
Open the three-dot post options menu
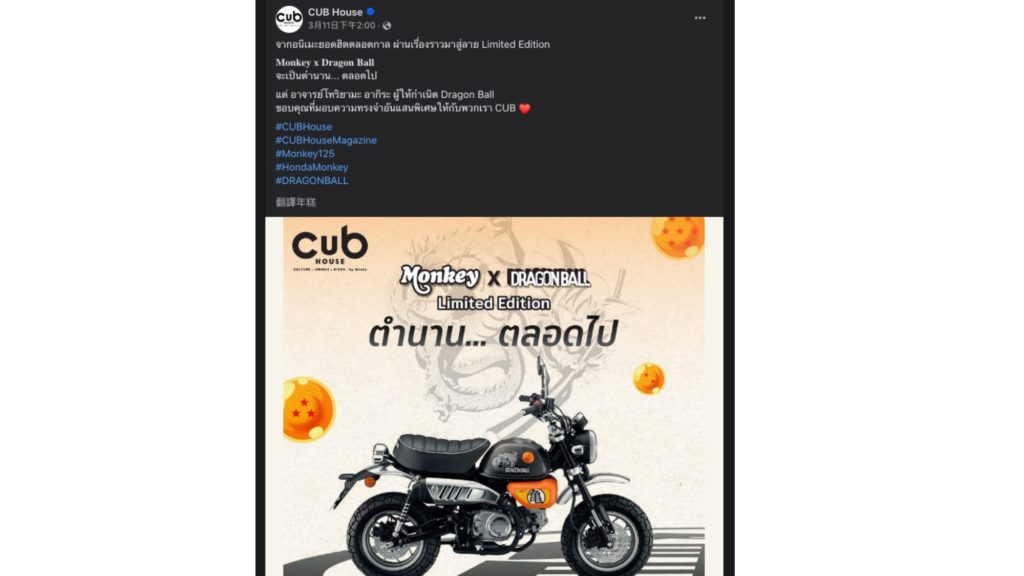click(700, 18)
